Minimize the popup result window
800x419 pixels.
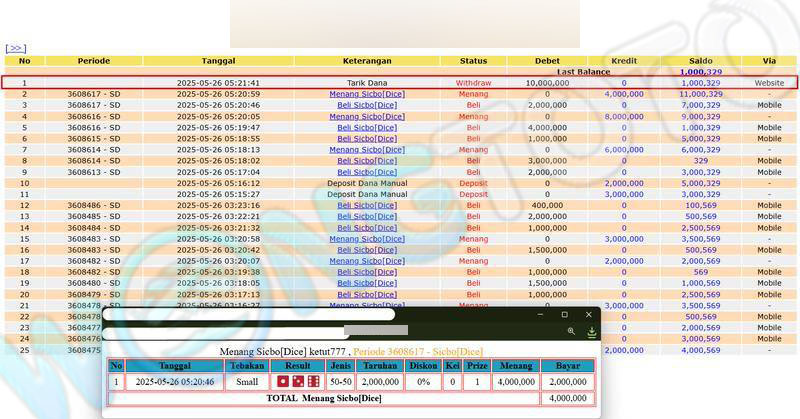[x=540, y=315]
